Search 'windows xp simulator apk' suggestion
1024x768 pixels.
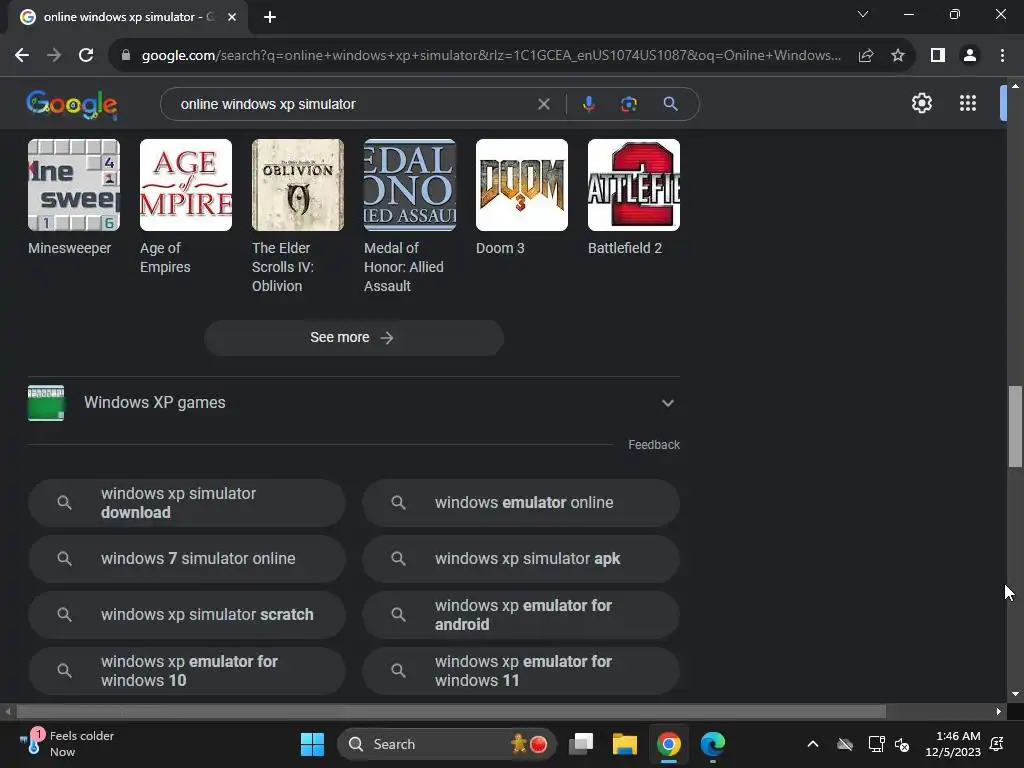520,559
